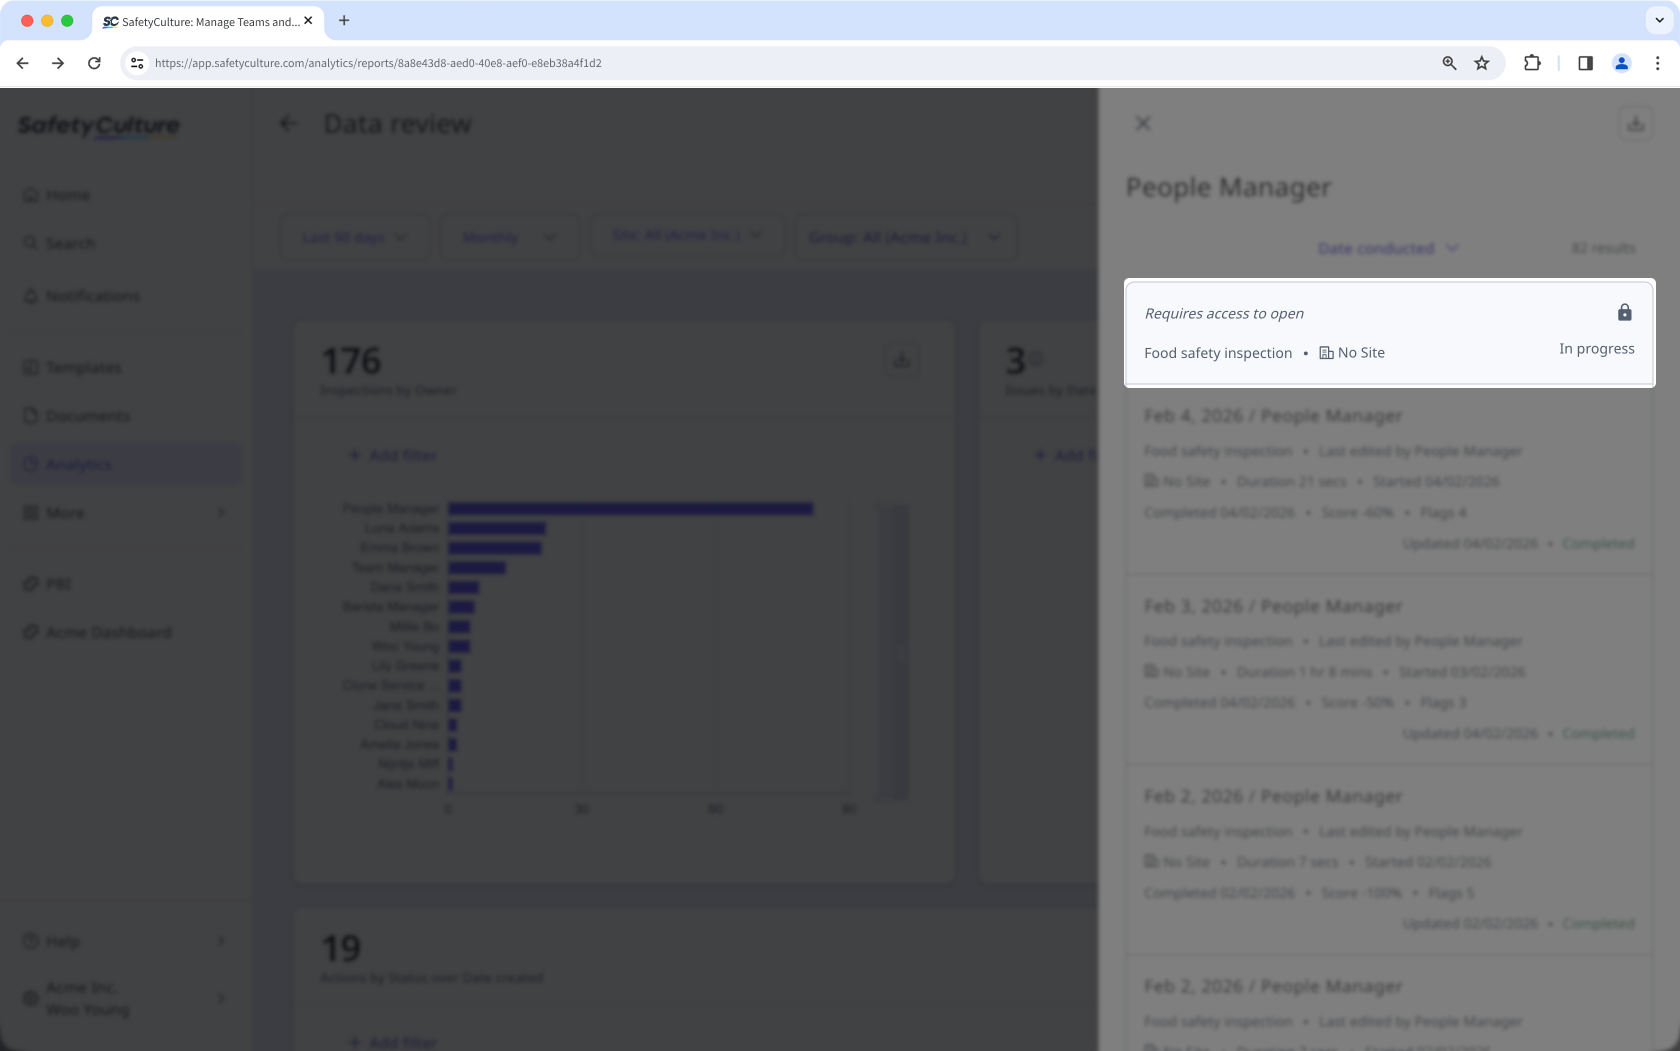Go forward in the browser
This screenshot has width=1680, height=1051.
(58, 63)
